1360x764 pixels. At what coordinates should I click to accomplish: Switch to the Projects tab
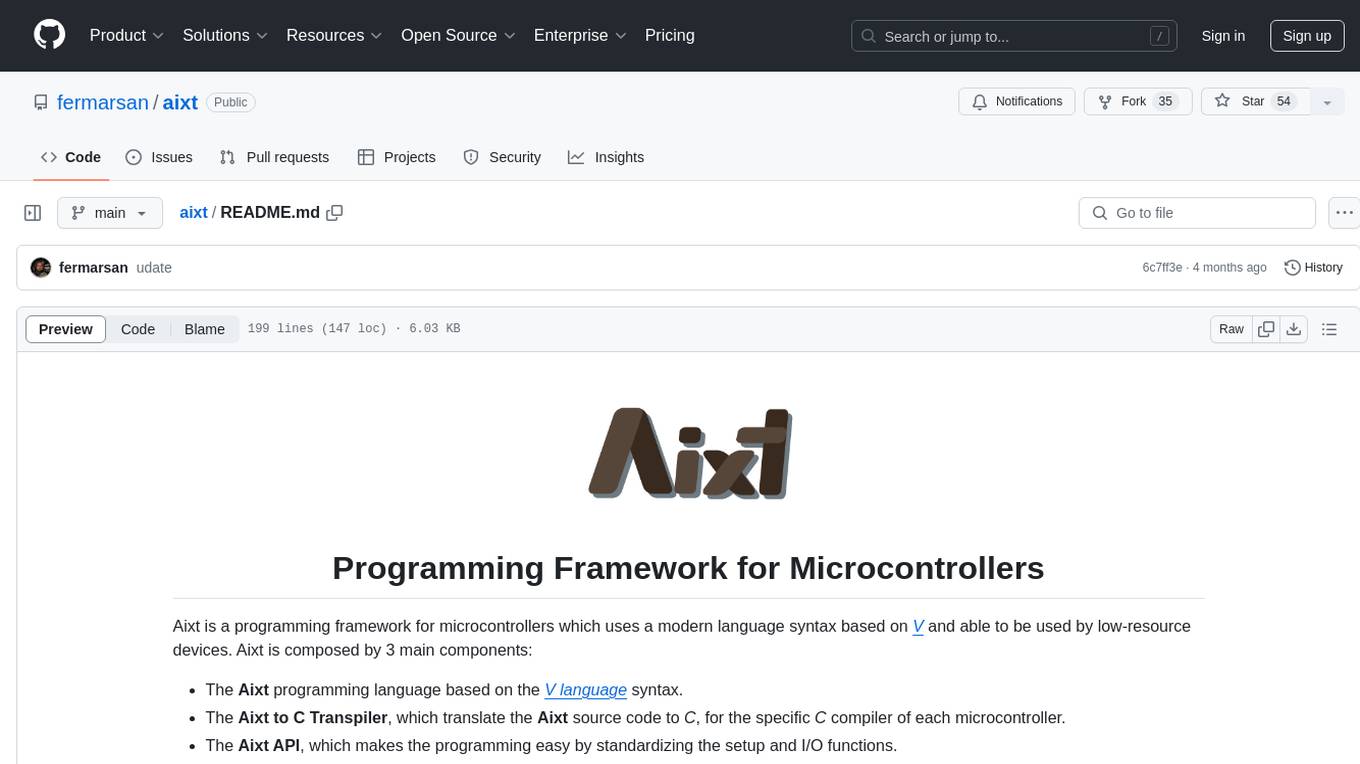(397, 157)
